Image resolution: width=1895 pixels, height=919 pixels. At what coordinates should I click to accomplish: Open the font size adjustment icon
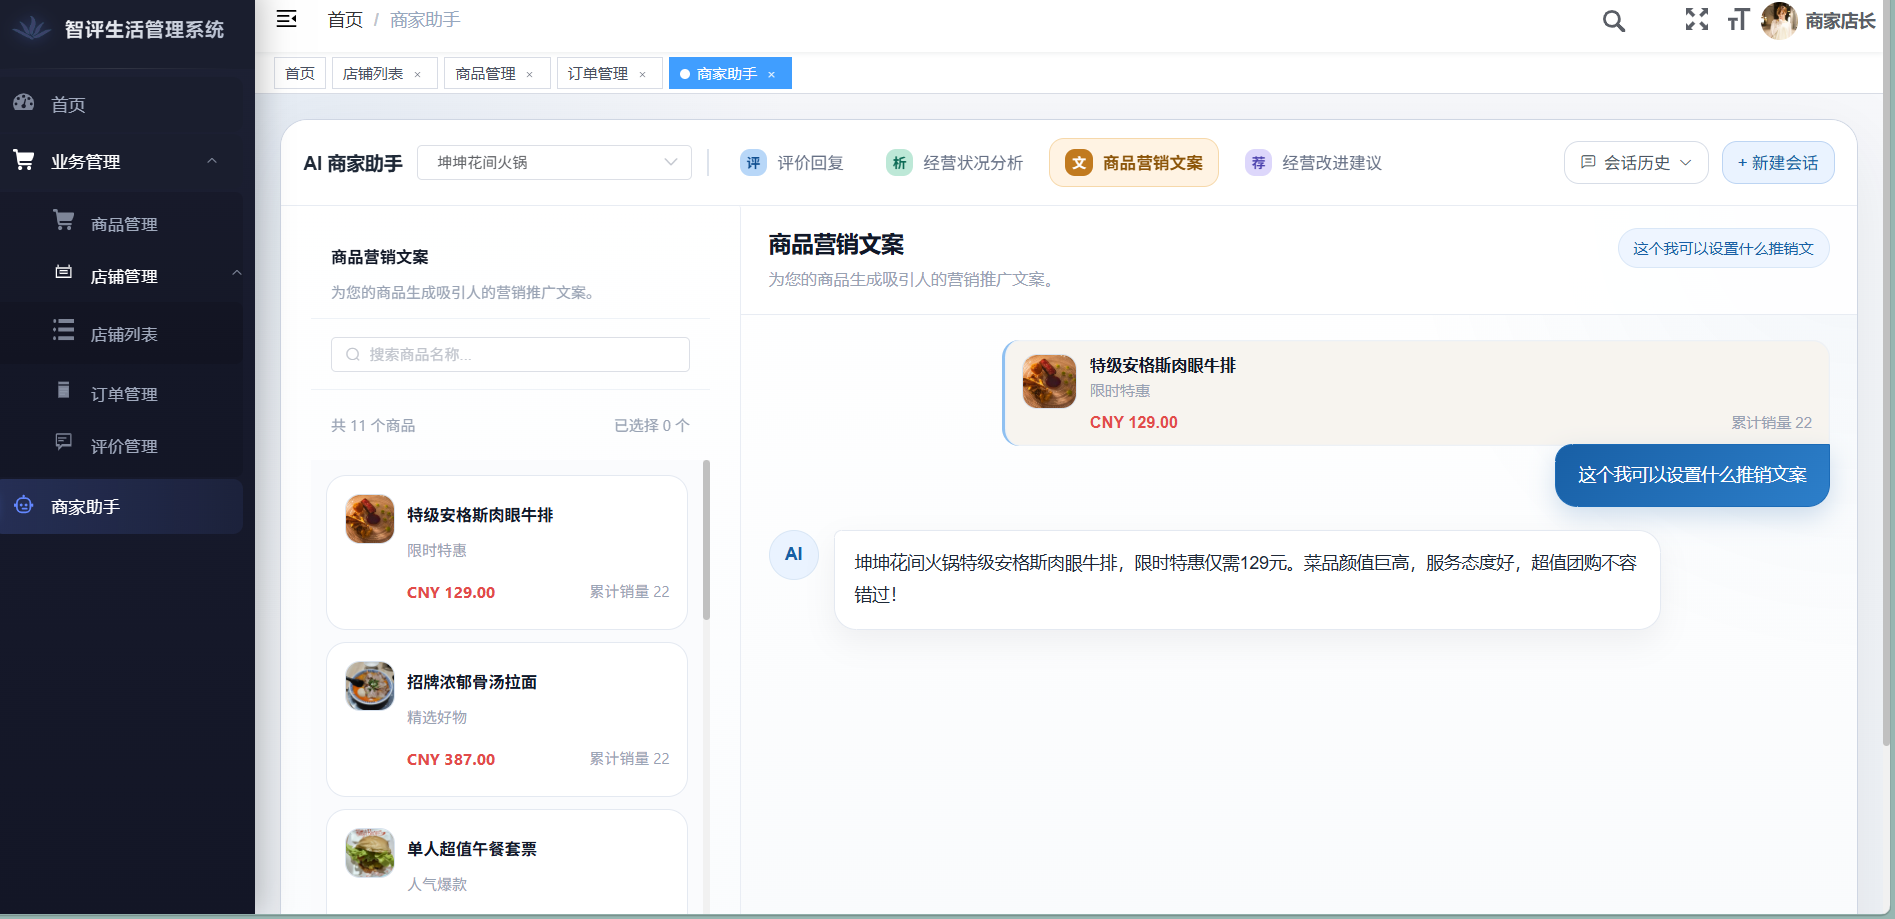pos(1738,18)
